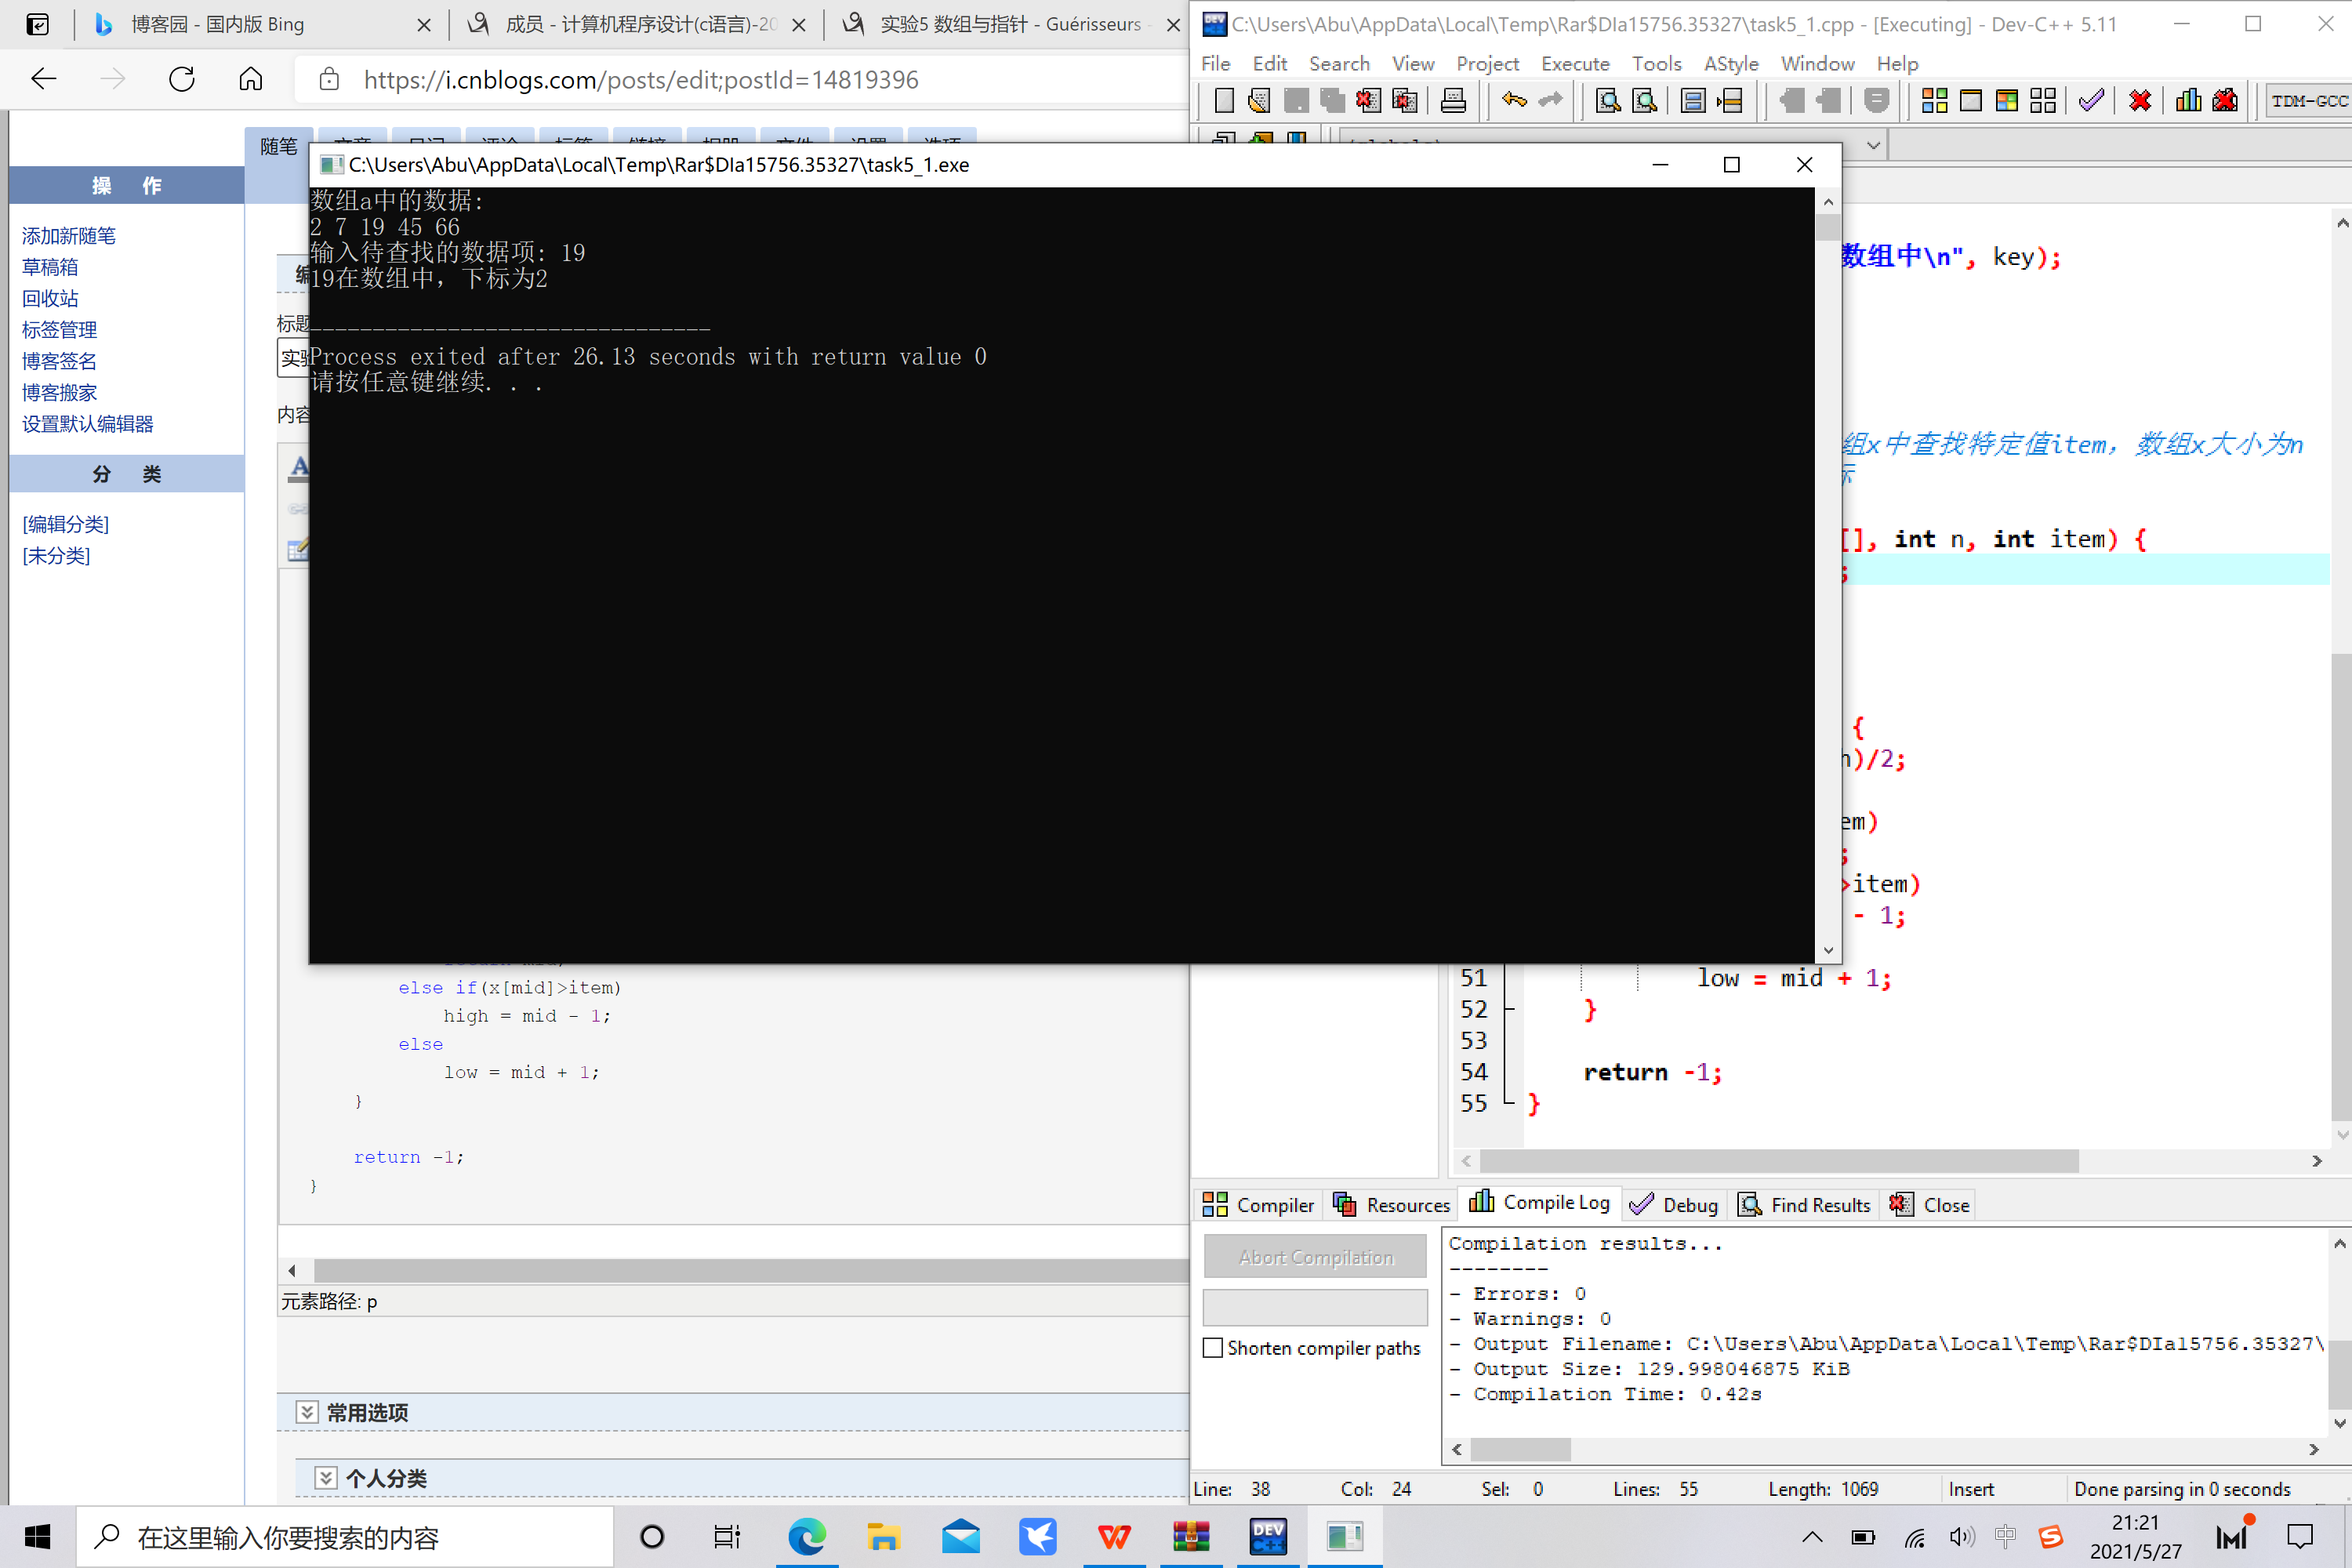Switch to the Debug tab
This screenshot has height=1568, width=2352.
point(1675,1205)
